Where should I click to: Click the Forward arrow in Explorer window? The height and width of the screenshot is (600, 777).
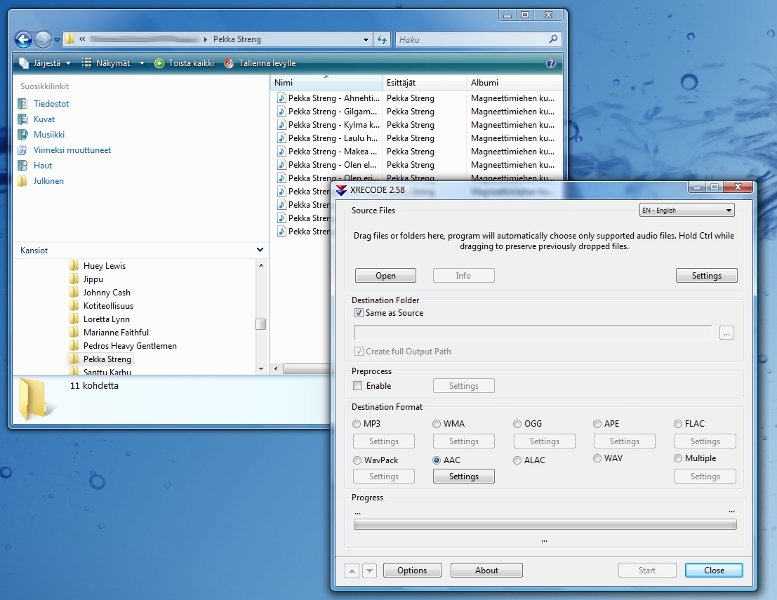pyautogui.click(x=43, y=39)
